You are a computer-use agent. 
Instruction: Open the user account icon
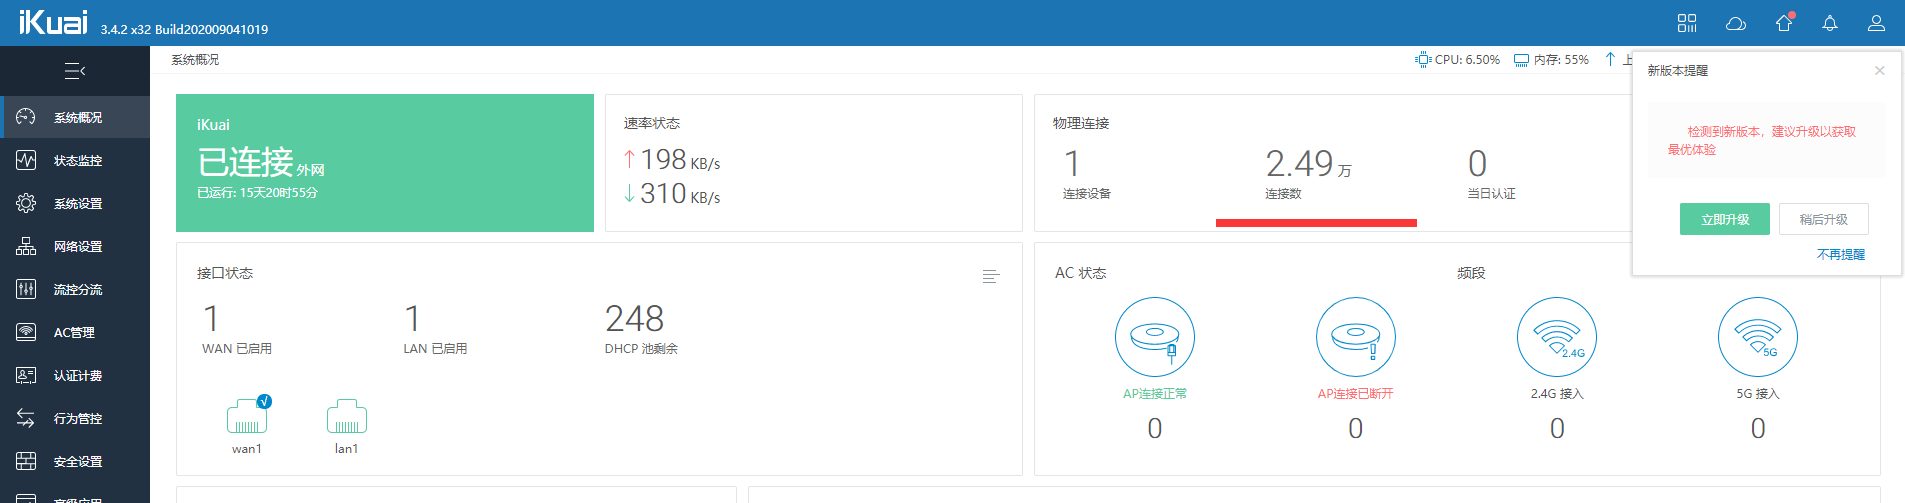1876,23
